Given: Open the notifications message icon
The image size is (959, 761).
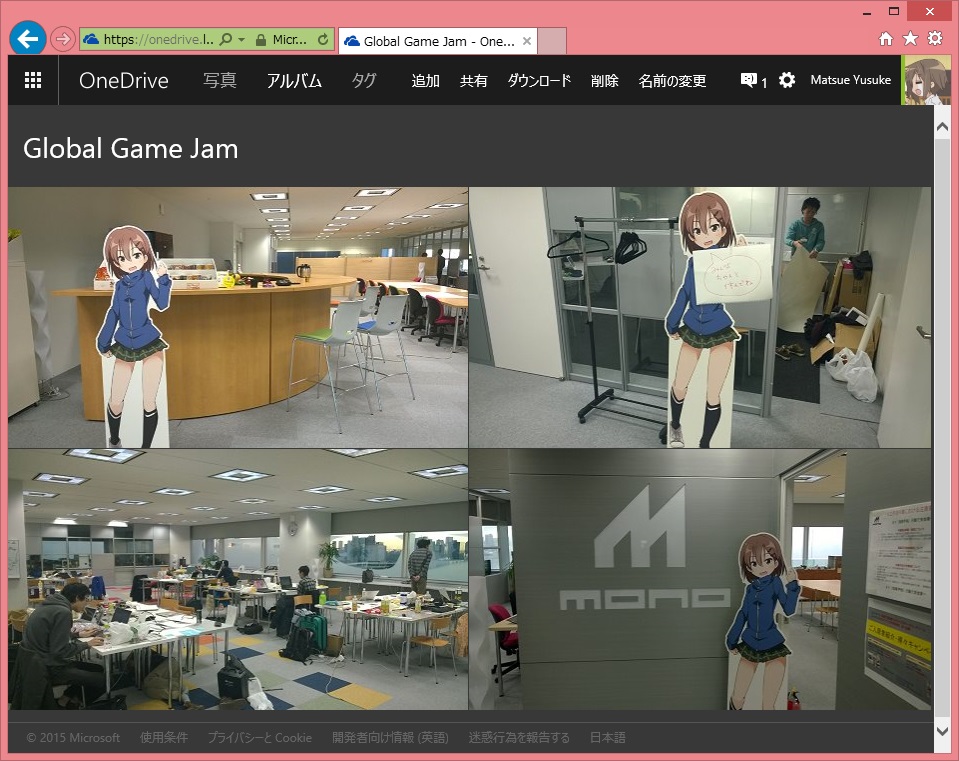Looking at the screenshot, I should coord(749,80).
